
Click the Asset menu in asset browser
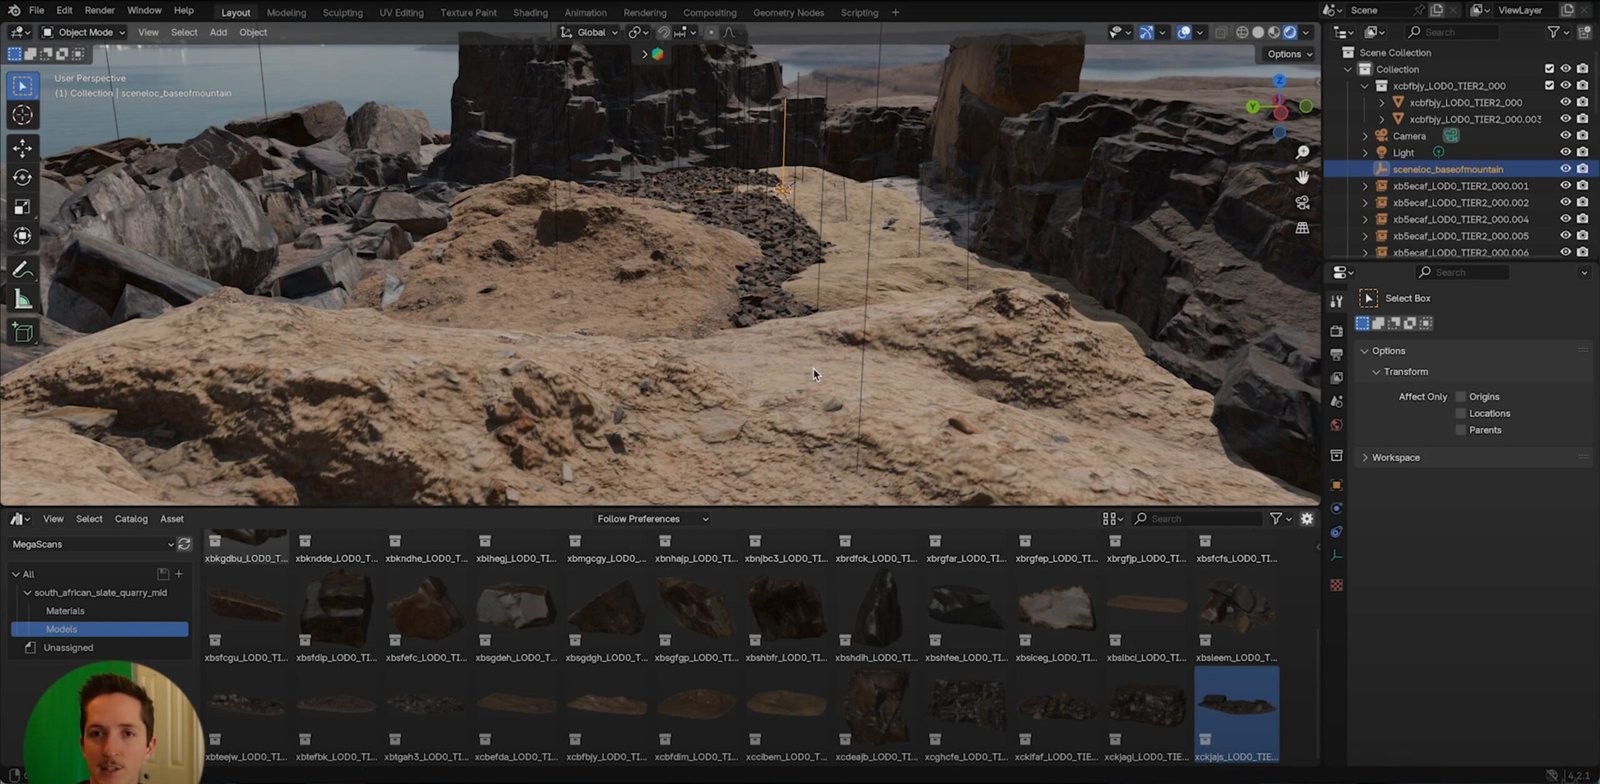click(172, 519)
